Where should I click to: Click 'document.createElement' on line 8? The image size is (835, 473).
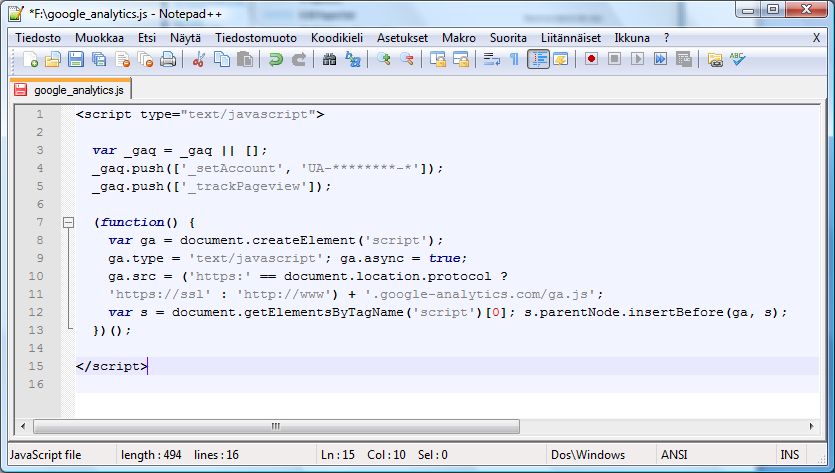click(267, 240)
